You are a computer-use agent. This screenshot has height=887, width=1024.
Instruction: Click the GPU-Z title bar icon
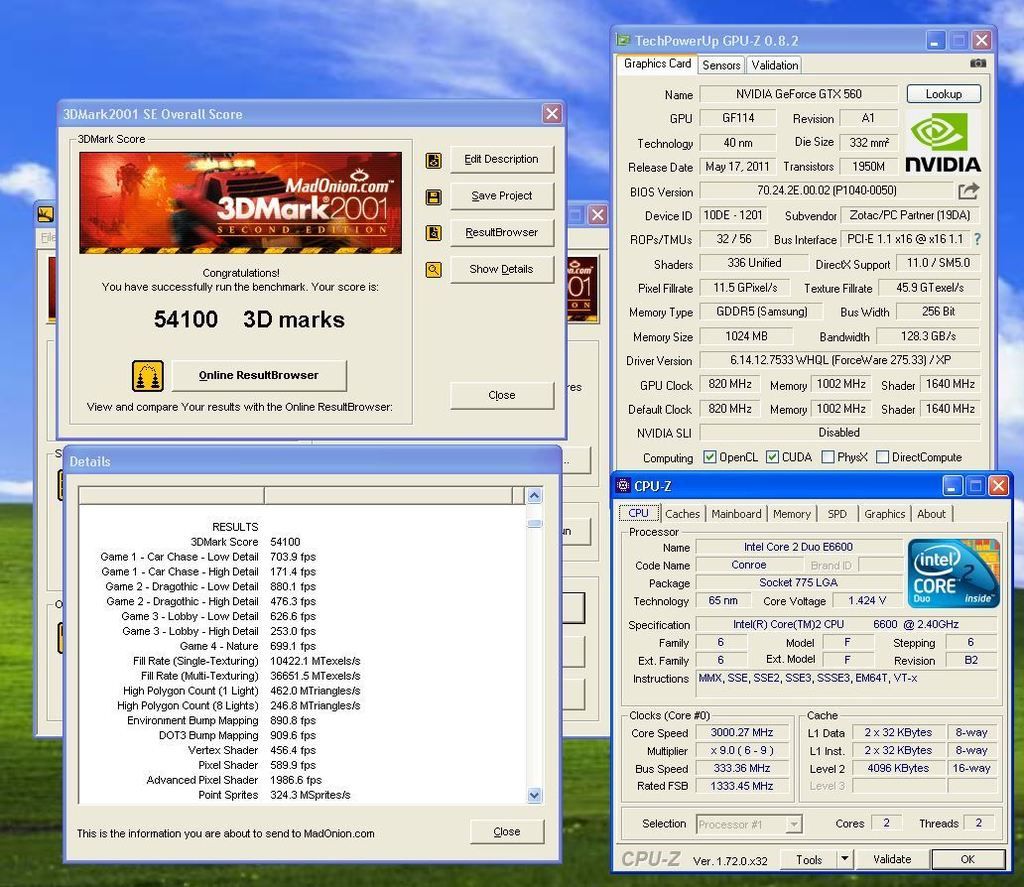[x=624, y=40]
